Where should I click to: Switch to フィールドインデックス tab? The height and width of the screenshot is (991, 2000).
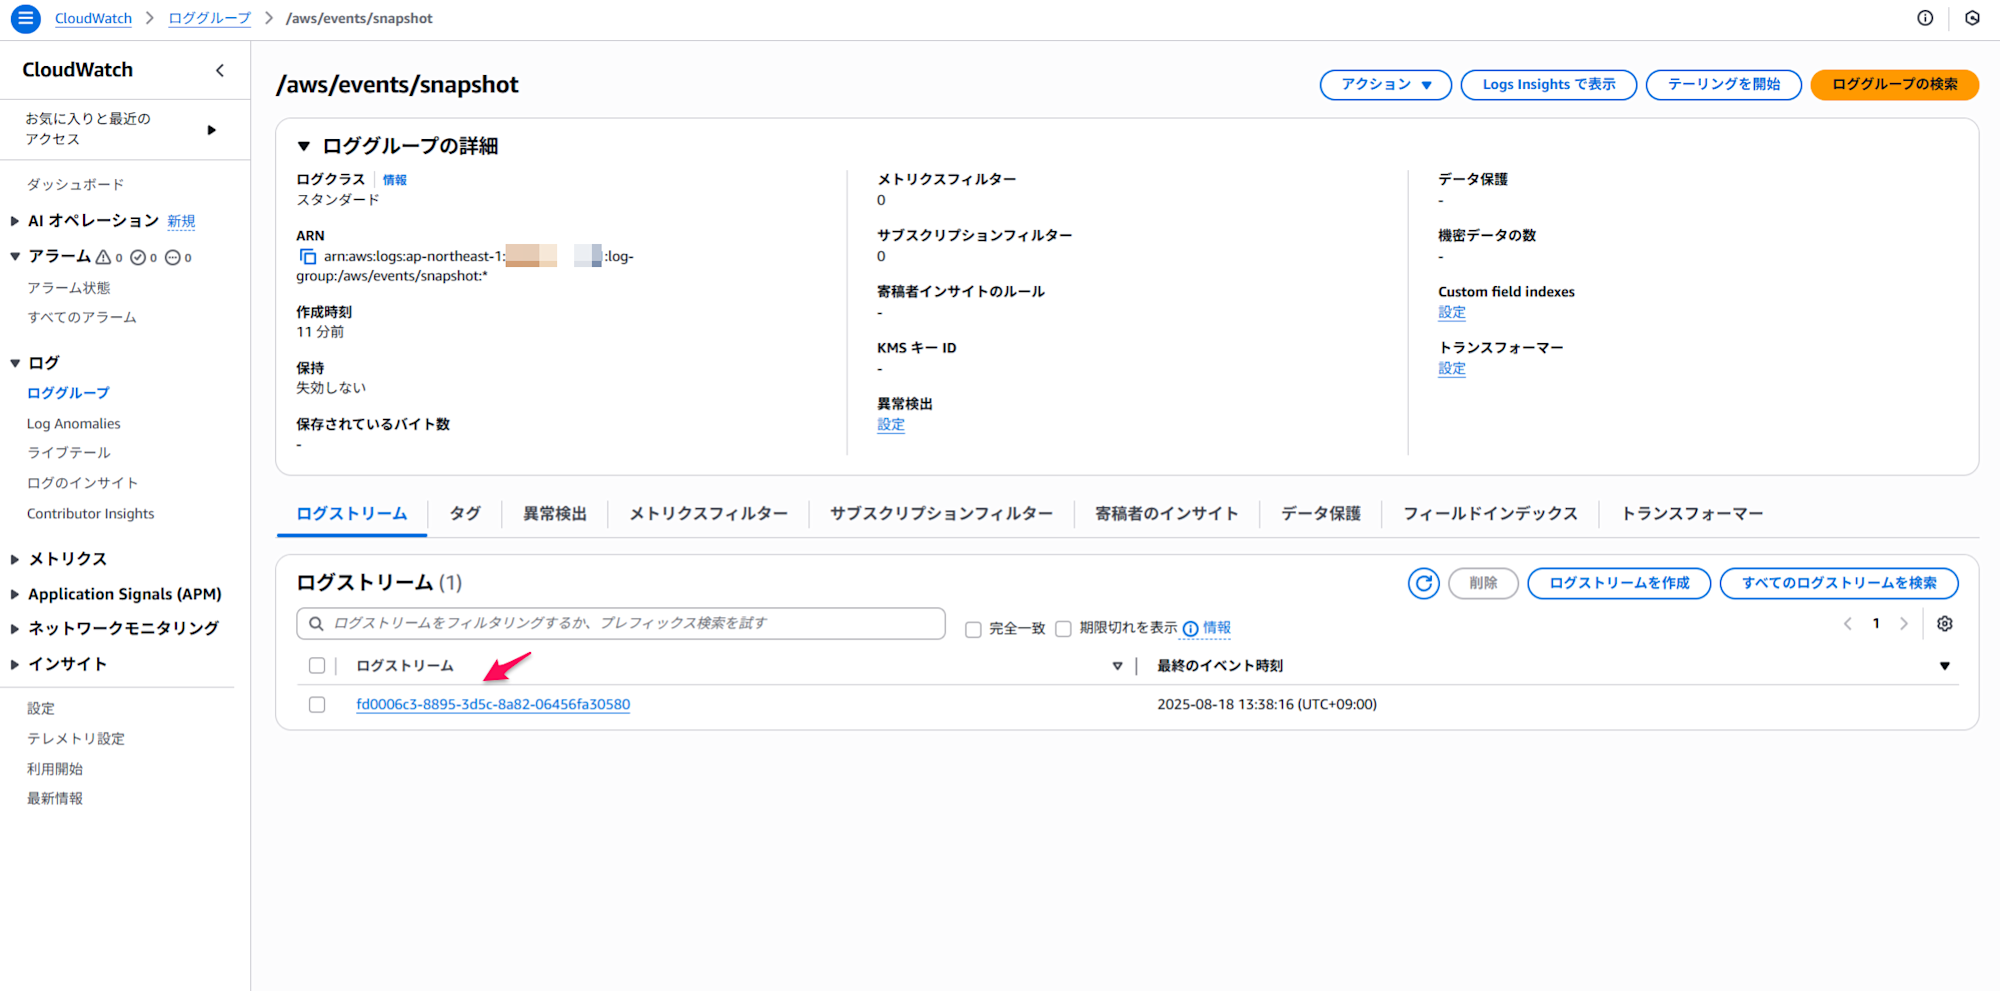pos(1490,514)
